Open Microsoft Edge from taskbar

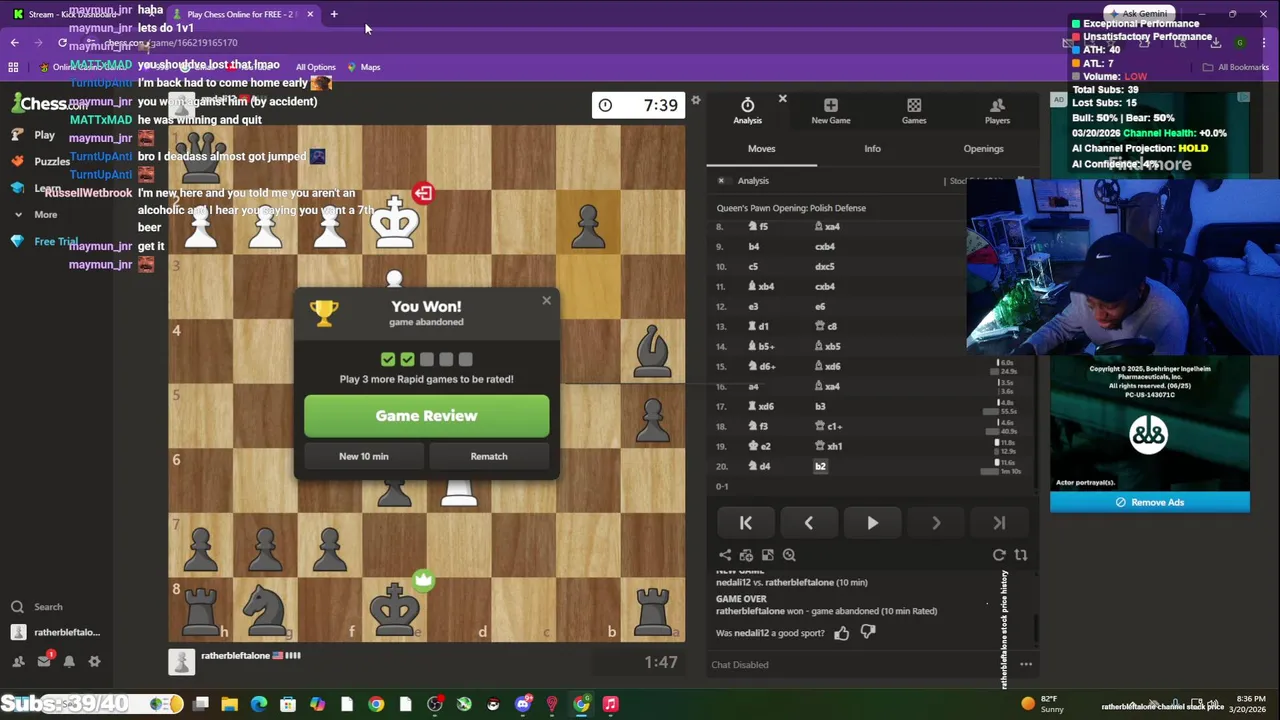tap(259, 704)
